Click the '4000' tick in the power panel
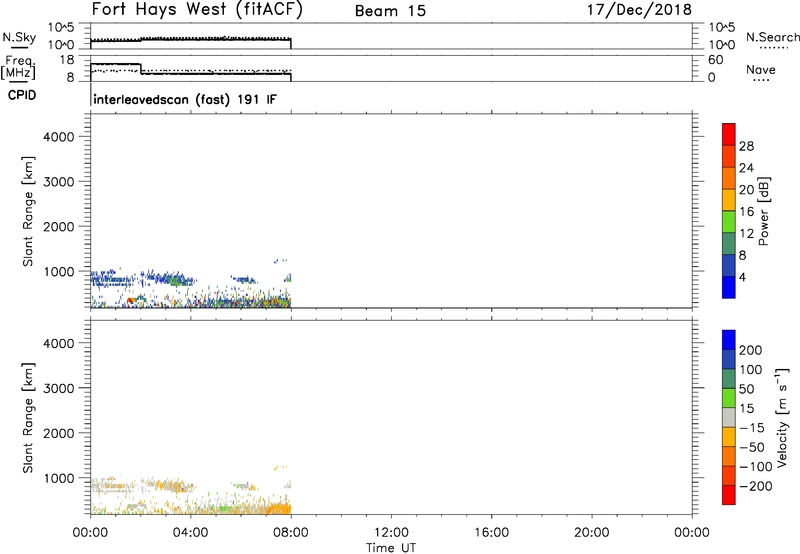The width and height of the screenshot is (800, 554). click(x=59, y=137)
